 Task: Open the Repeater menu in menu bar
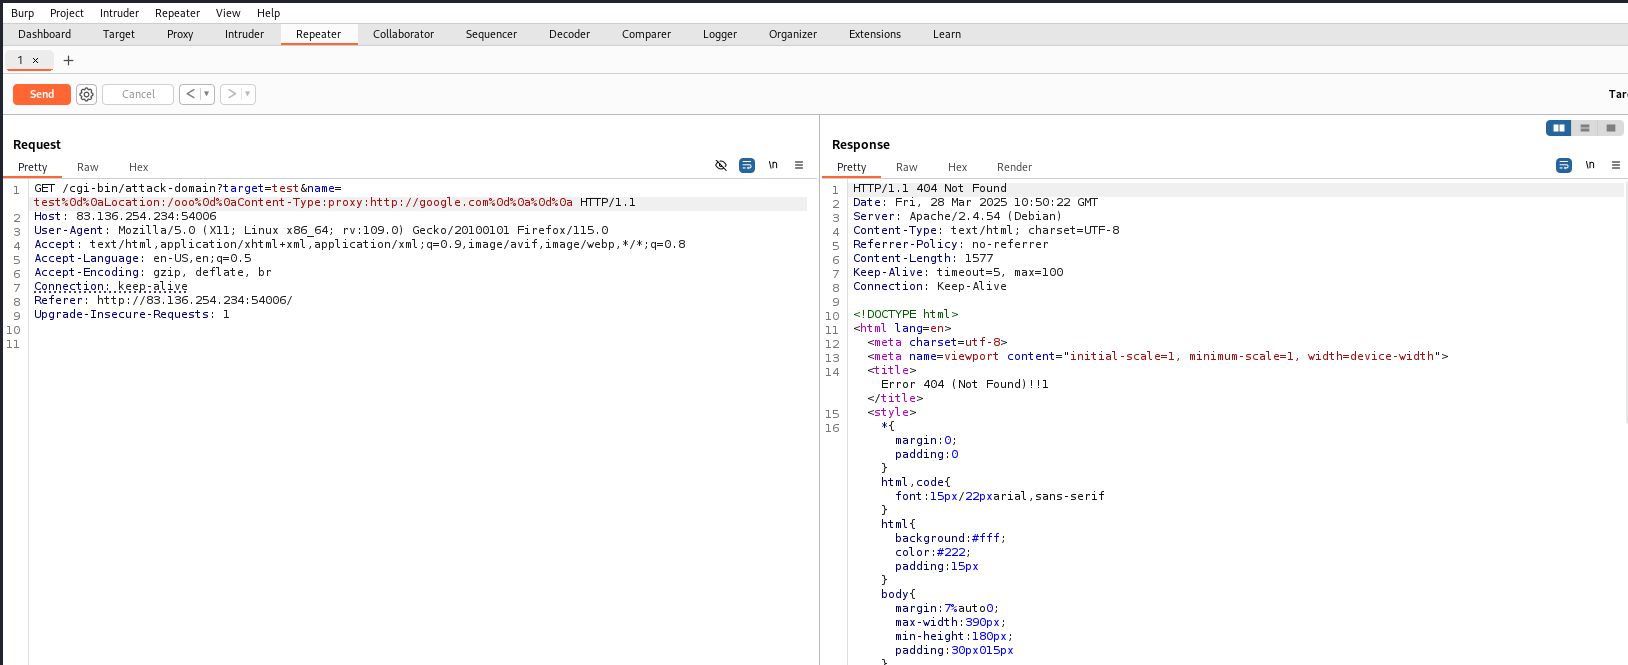(x=177, y=13)
